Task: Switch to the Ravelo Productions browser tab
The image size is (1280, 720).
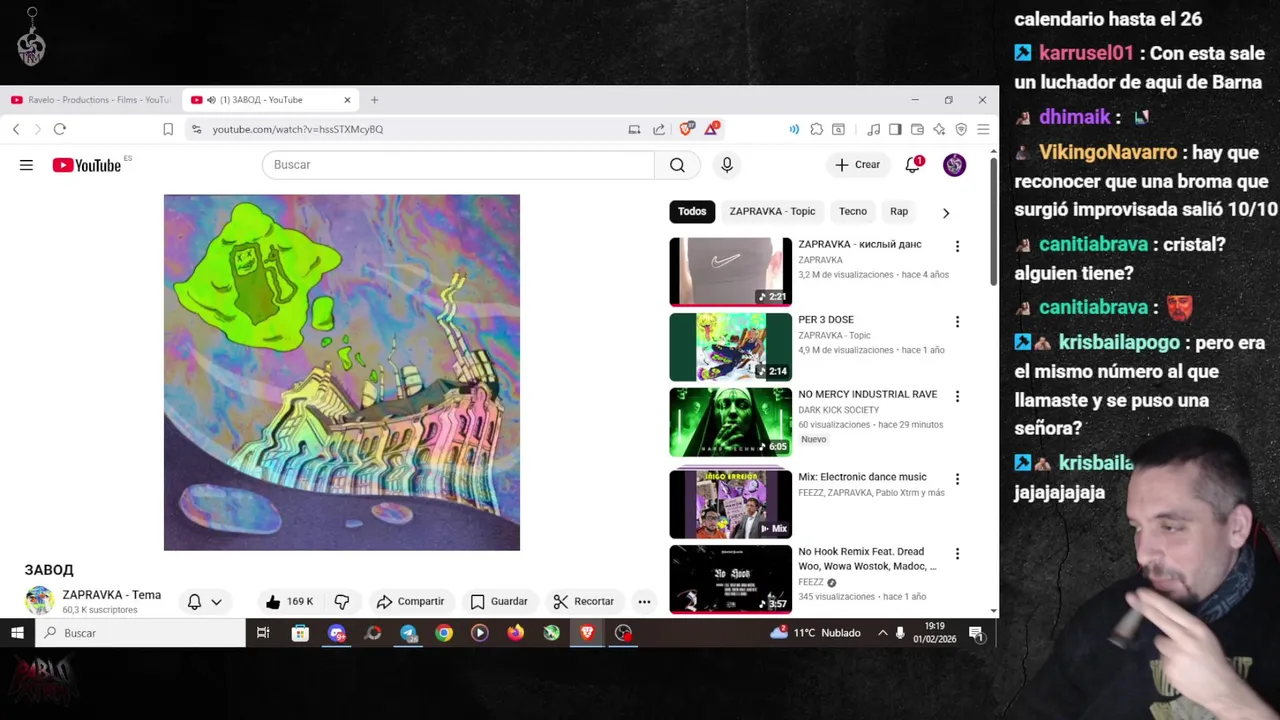Action: (90, 100)
